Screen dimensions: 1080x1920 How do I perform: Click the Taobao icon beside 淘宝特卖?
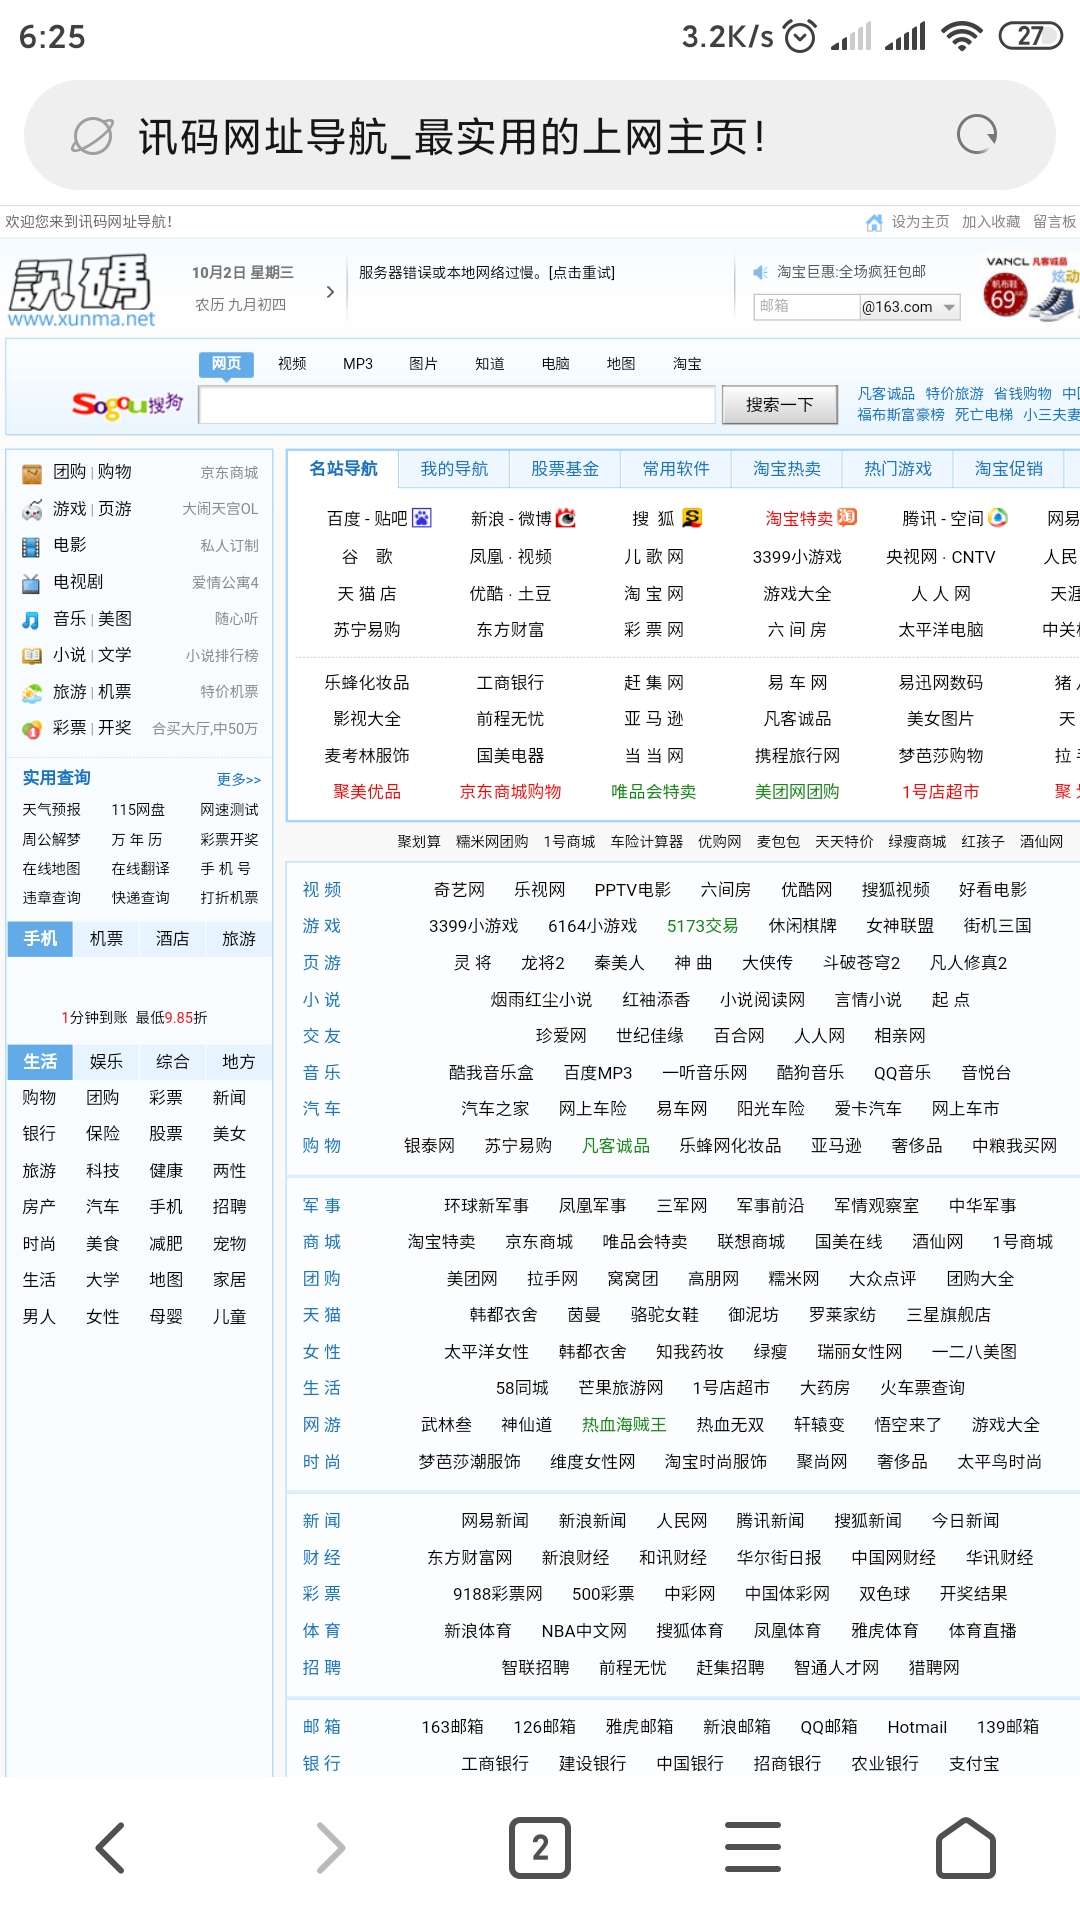point(847,517)
